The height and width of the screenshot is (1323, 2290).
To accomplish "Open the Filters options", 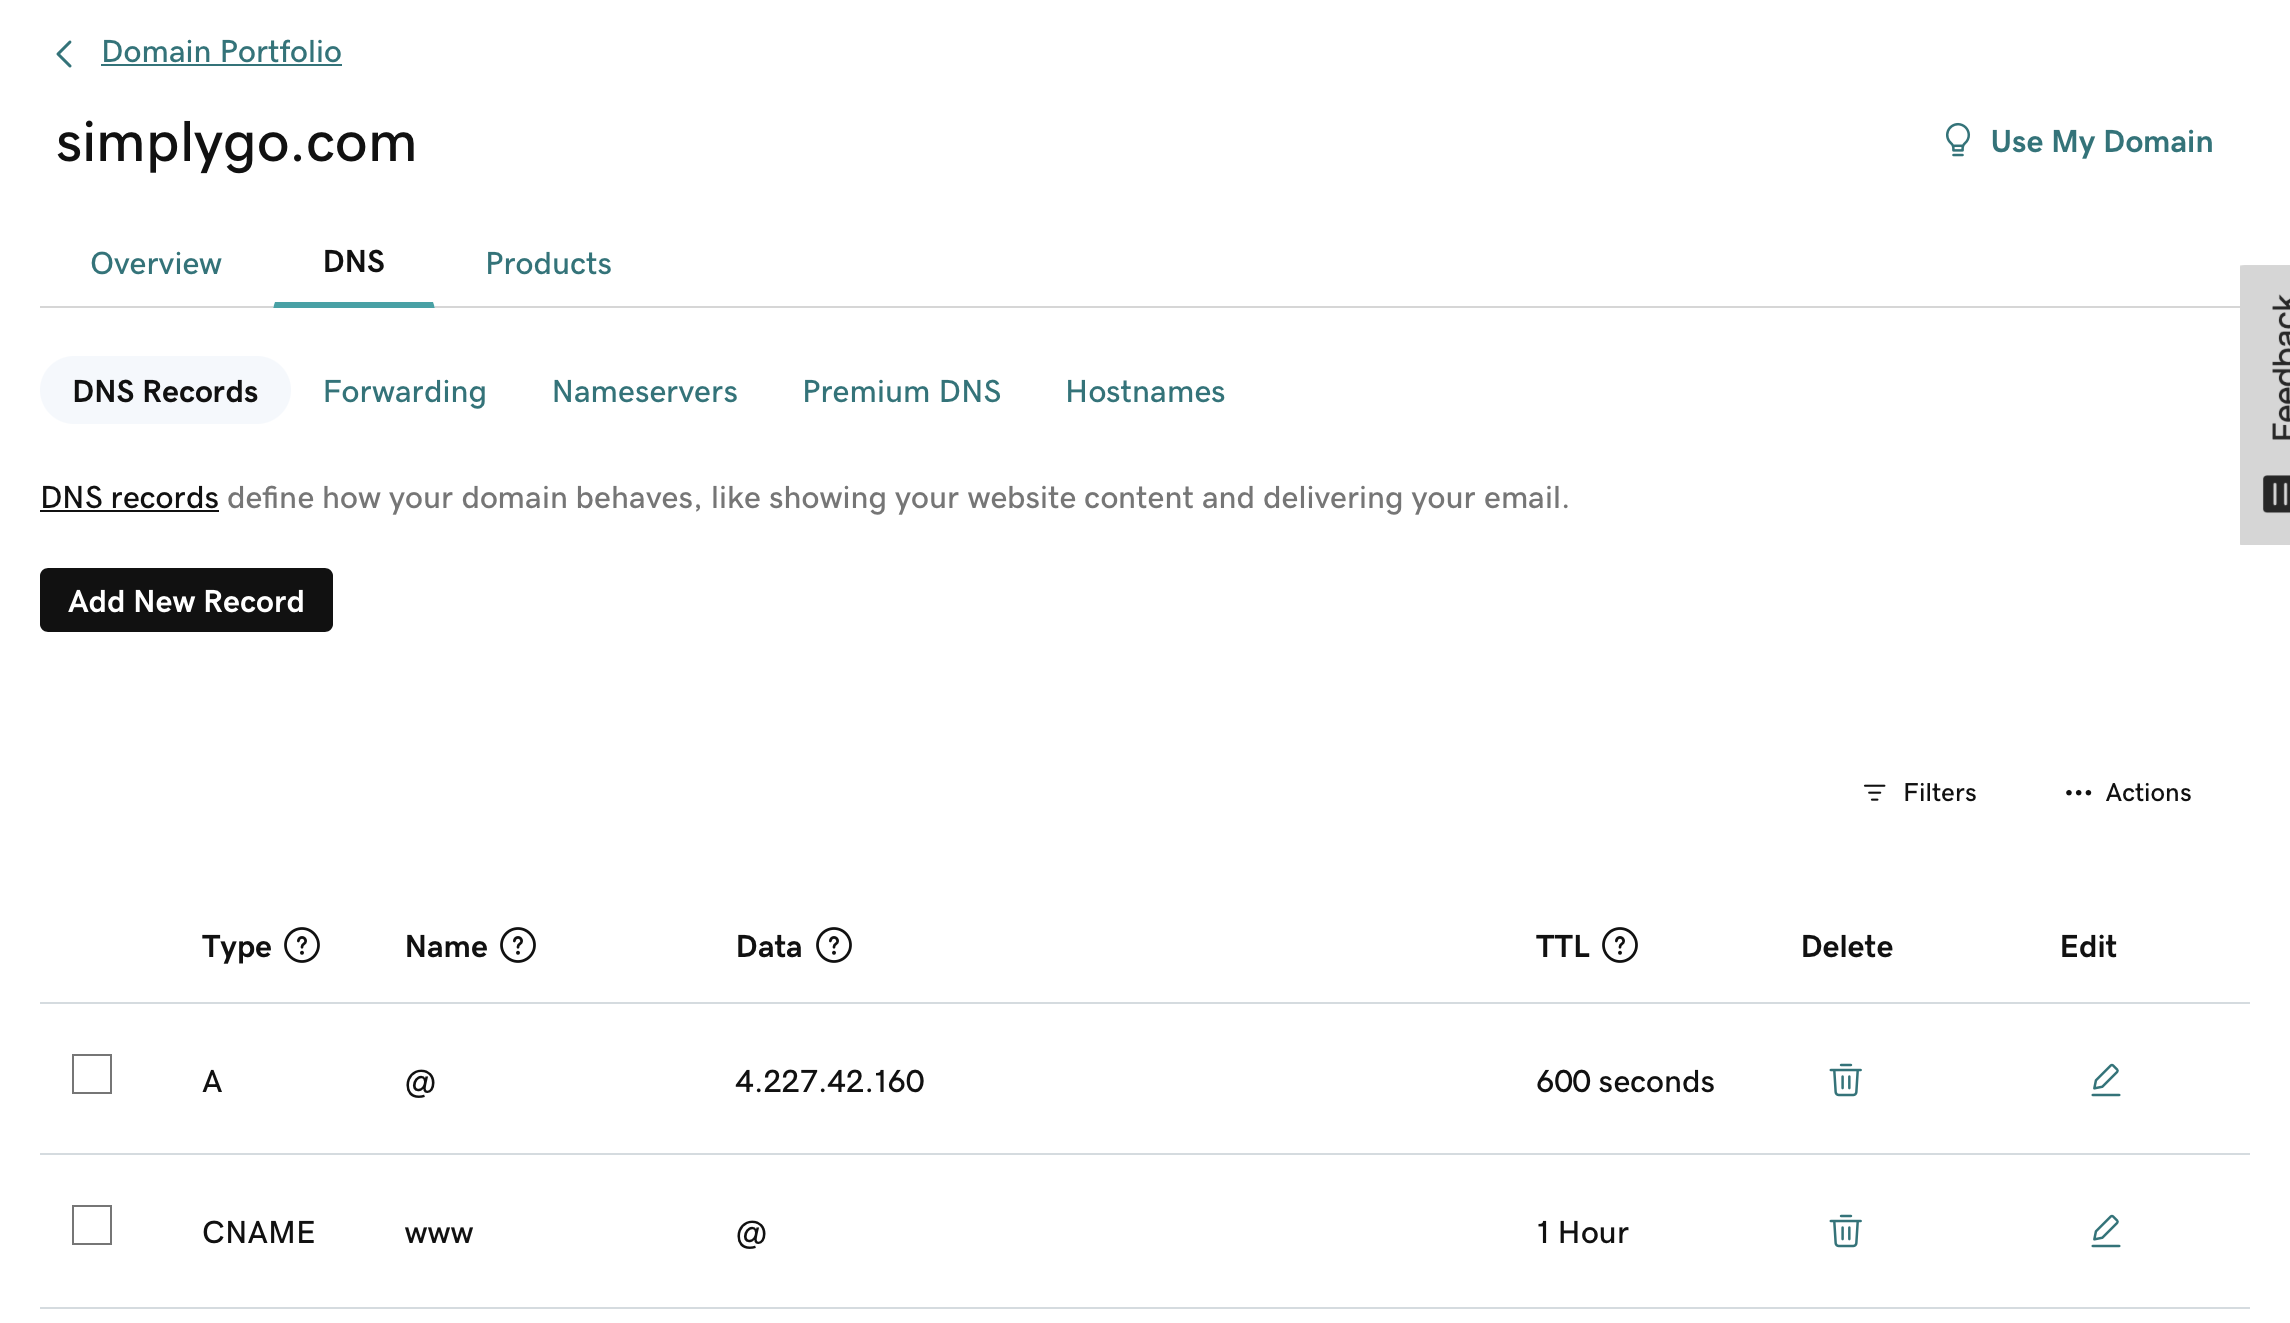I will (1920, 792).
